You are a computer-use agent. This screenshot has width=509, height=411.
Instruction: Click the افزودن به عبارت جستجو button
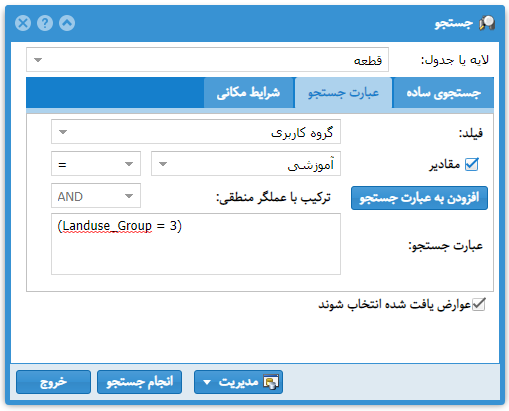419,198
